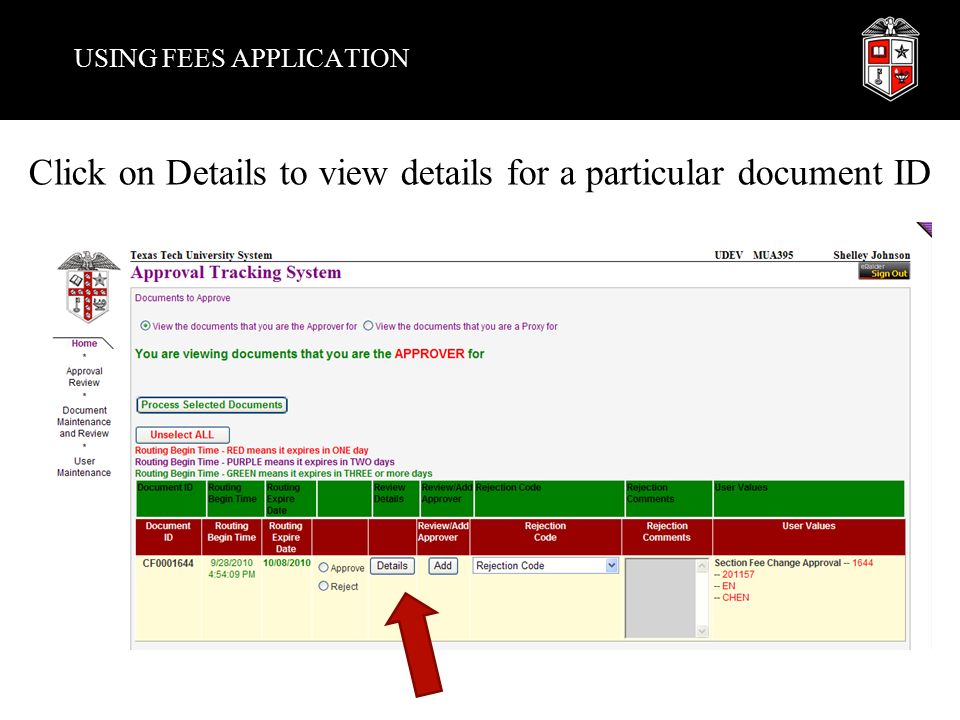Image resolution: width=960 pixels, height=720 pixels.
Task: Click the user value 201157
Action: pyautogui.click(x=738, y=574)
